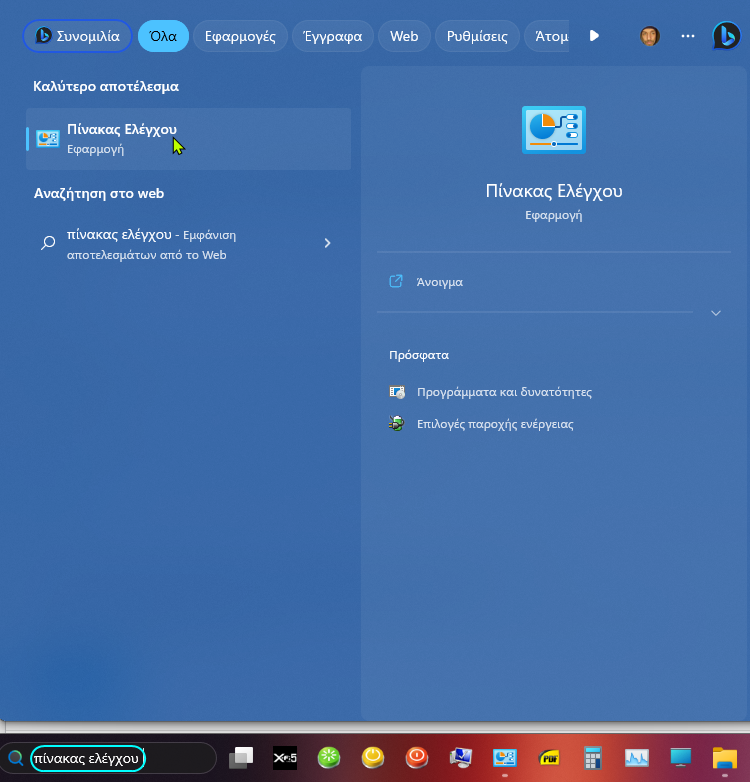
Task: Open the three-dot options menu
Action: (x=688, y=36)
